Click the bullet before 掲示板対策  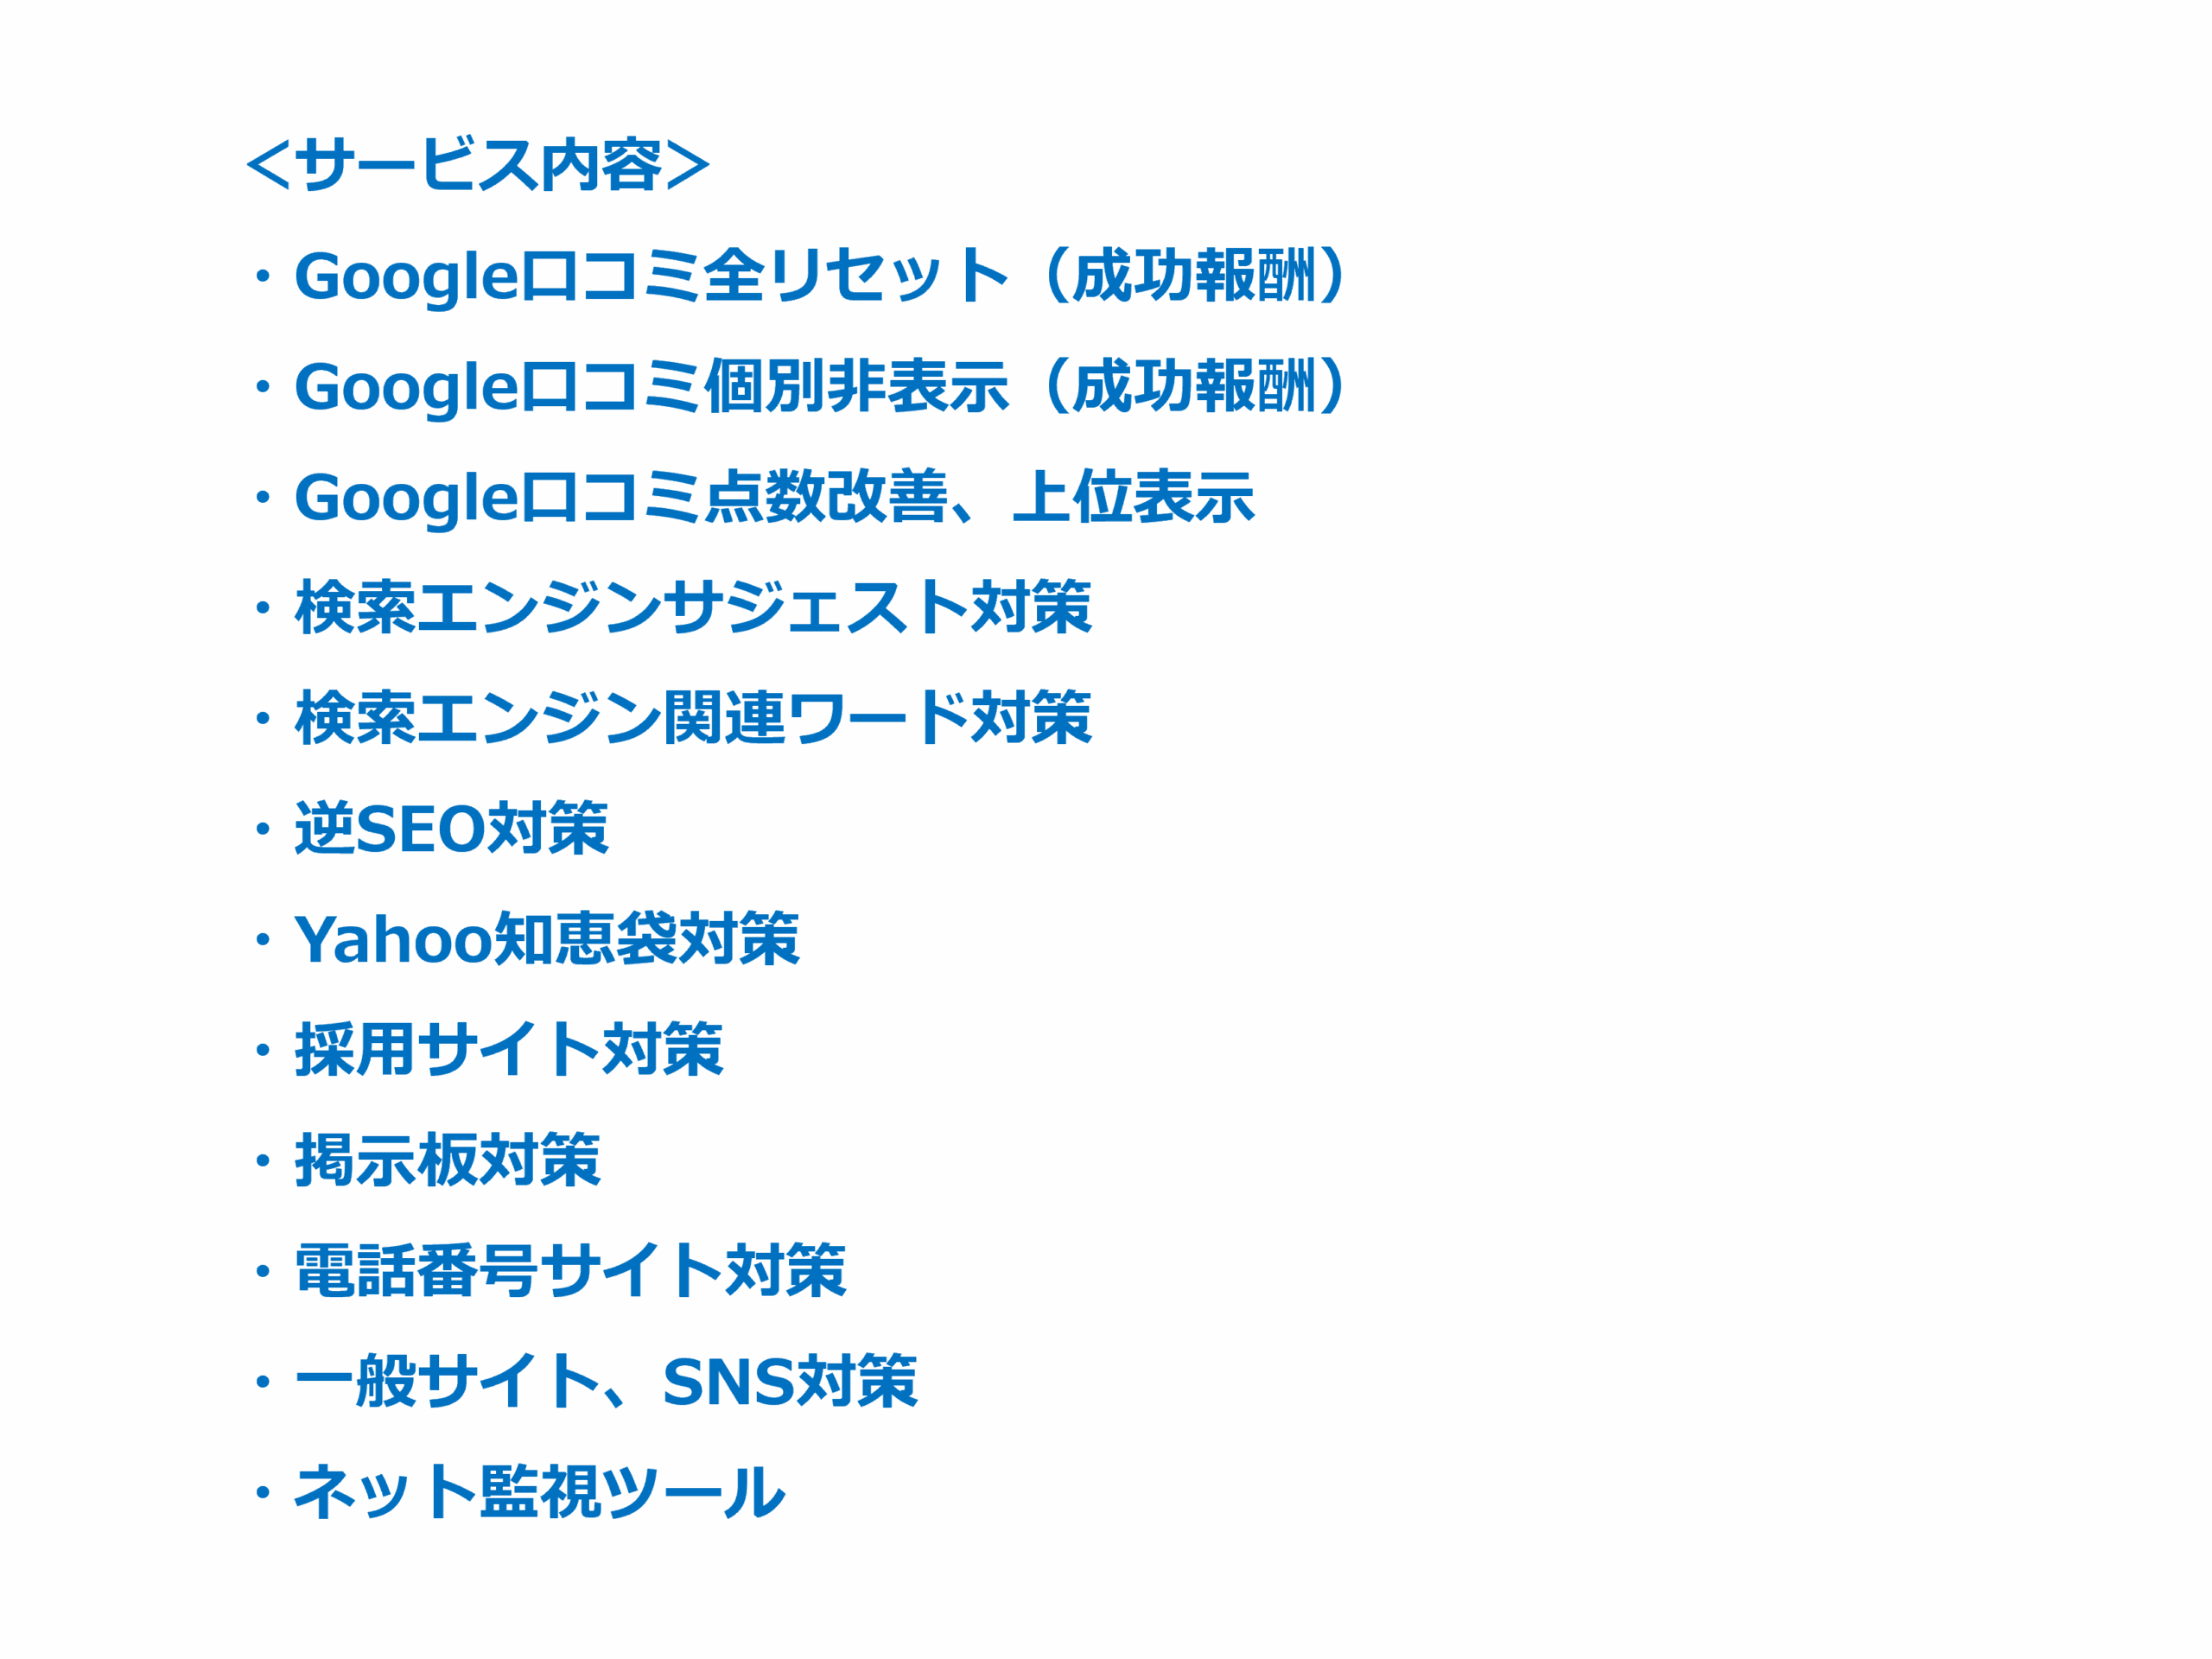262,1161
